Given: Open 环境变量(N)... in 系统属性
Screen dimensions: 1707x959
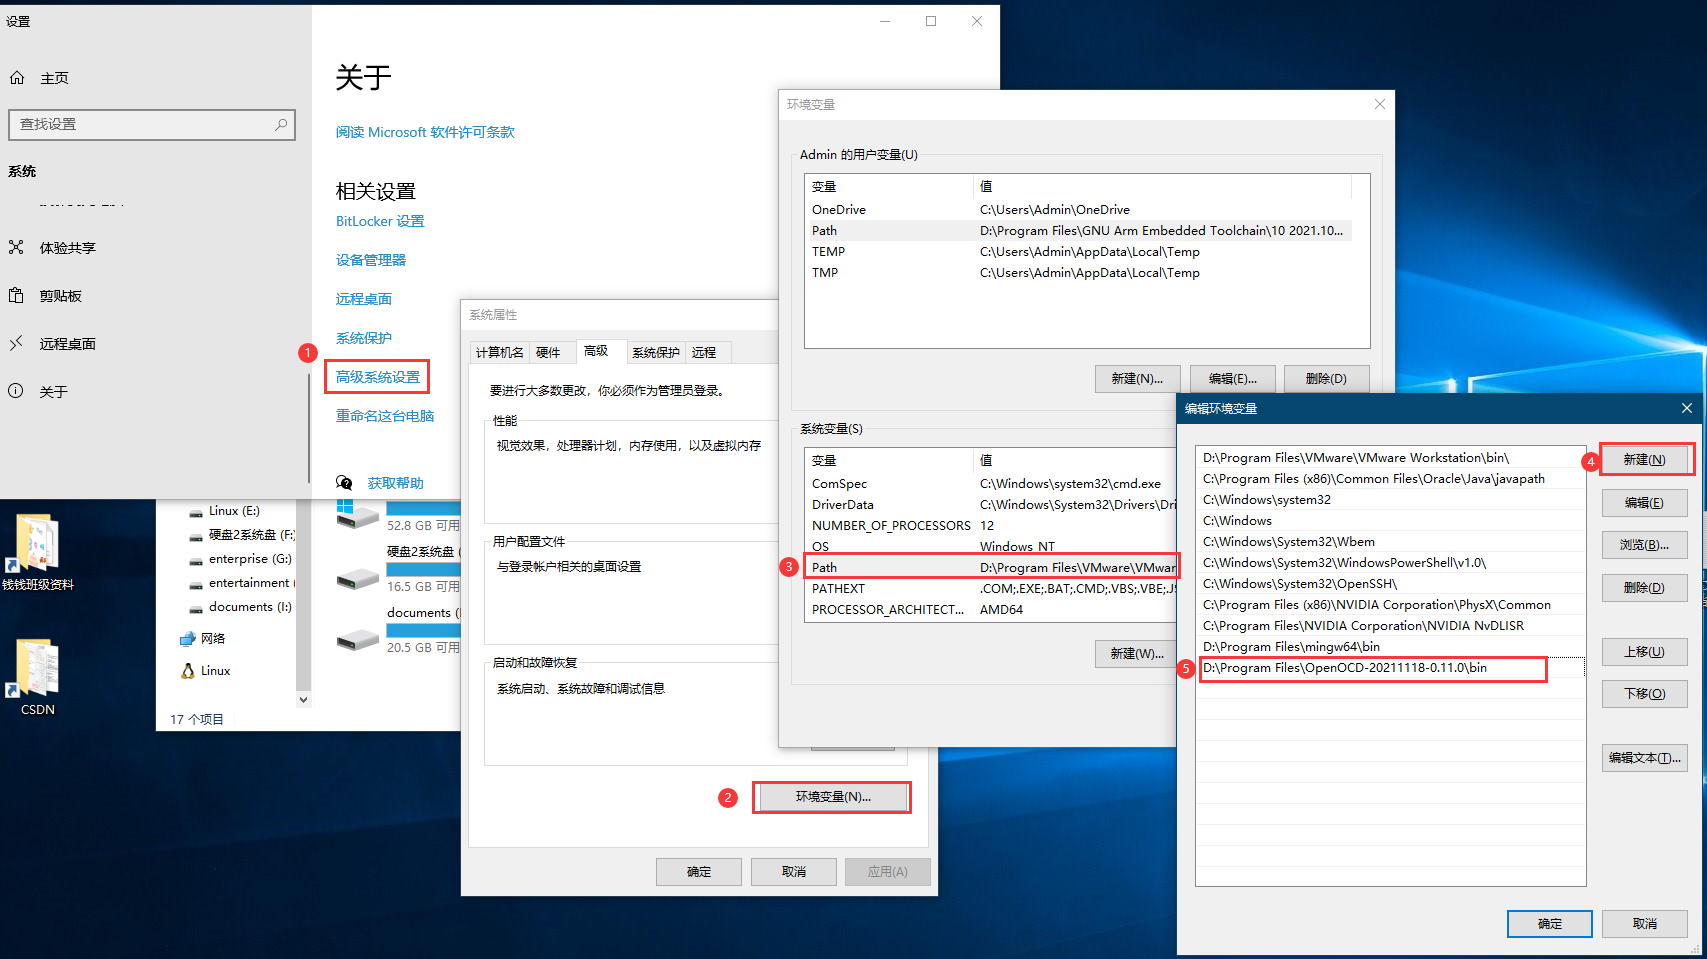Looking at the screenshot, I should 833,797.
